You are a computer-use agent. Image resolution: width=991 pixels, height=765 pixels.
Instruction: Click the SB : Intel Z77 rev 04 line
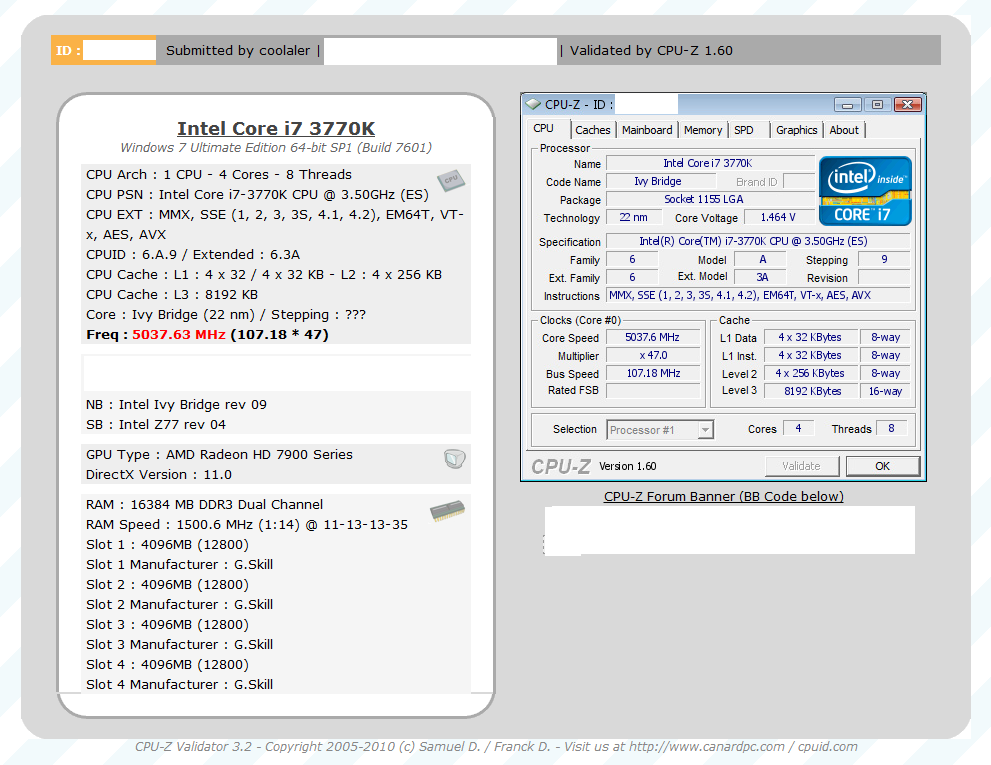(x=155, y=425)
